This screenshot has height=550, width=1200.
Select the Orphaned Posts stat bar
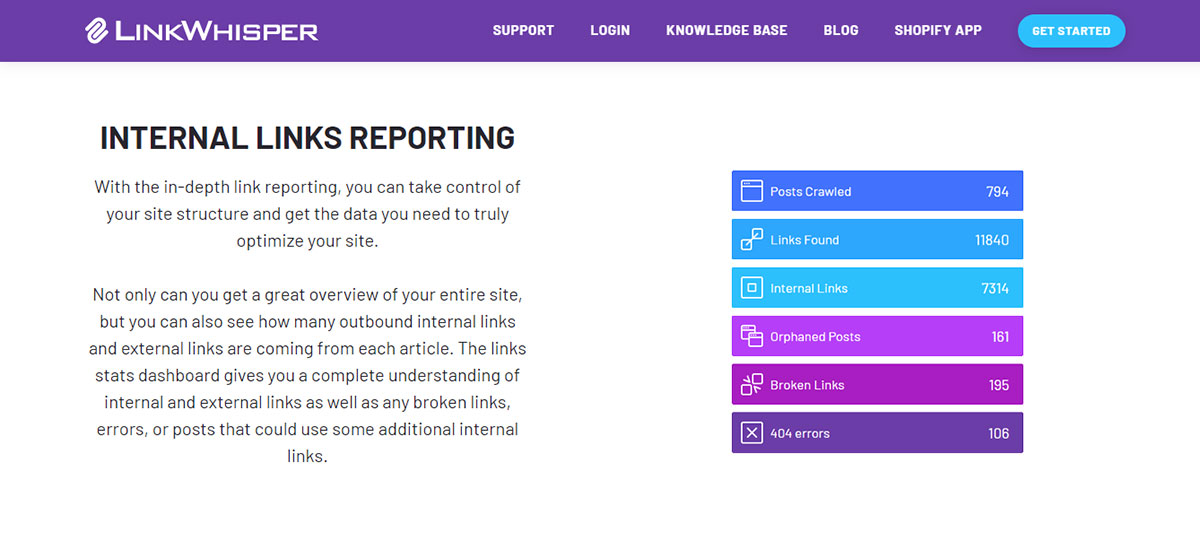[877, 336]
